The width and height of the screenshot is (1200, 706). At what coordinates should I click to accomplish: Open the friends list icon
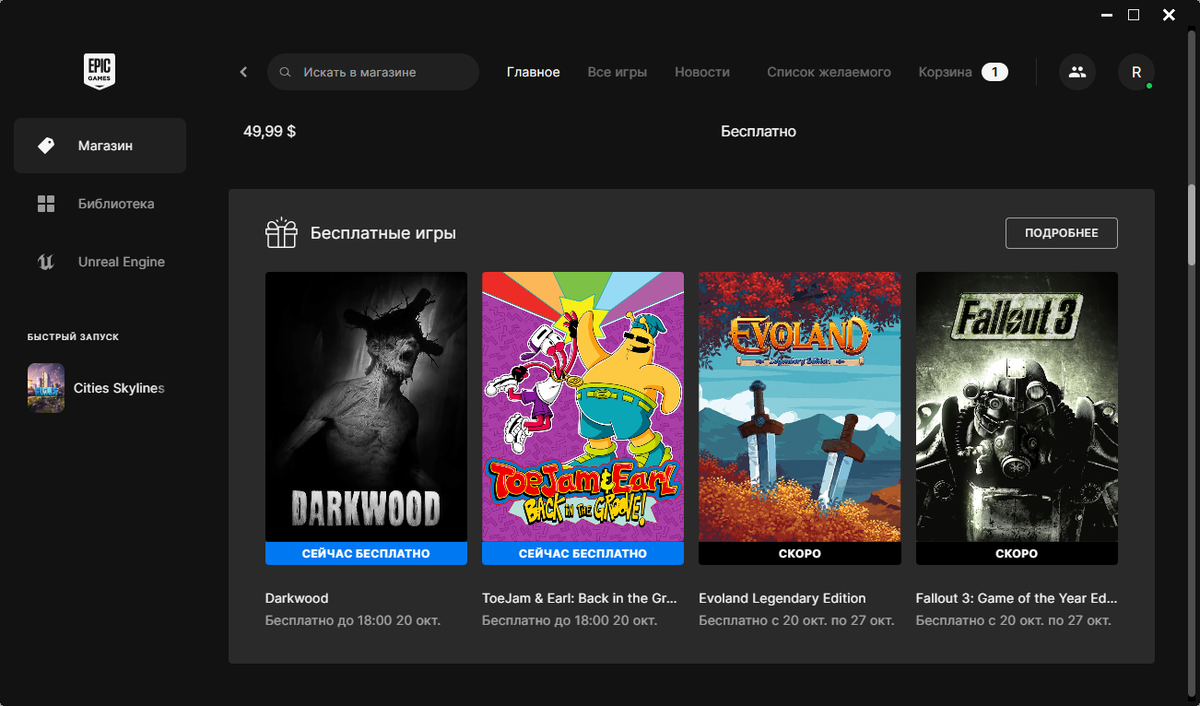1077,72
